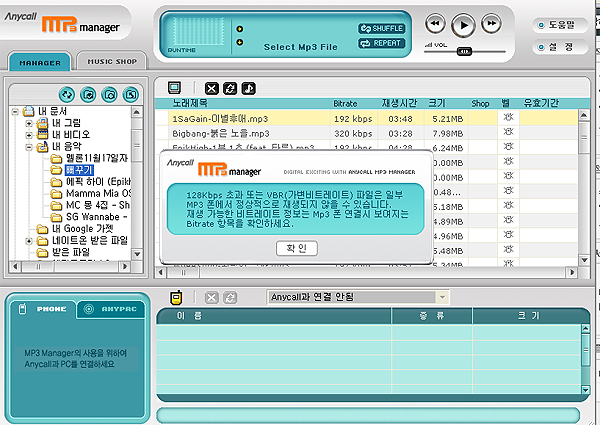Image resolution: width=600 pixels, height=425 pixels.
Task: Sort by the 재생시간 column header
Action: pos(399,103)
